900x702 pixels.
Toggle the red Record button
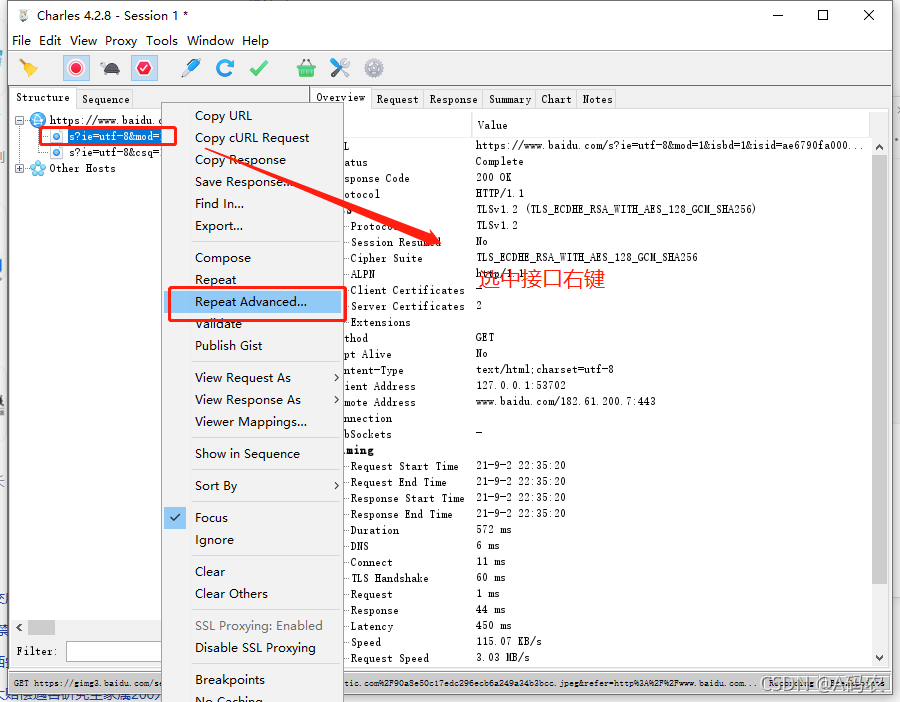click(76, 68)
